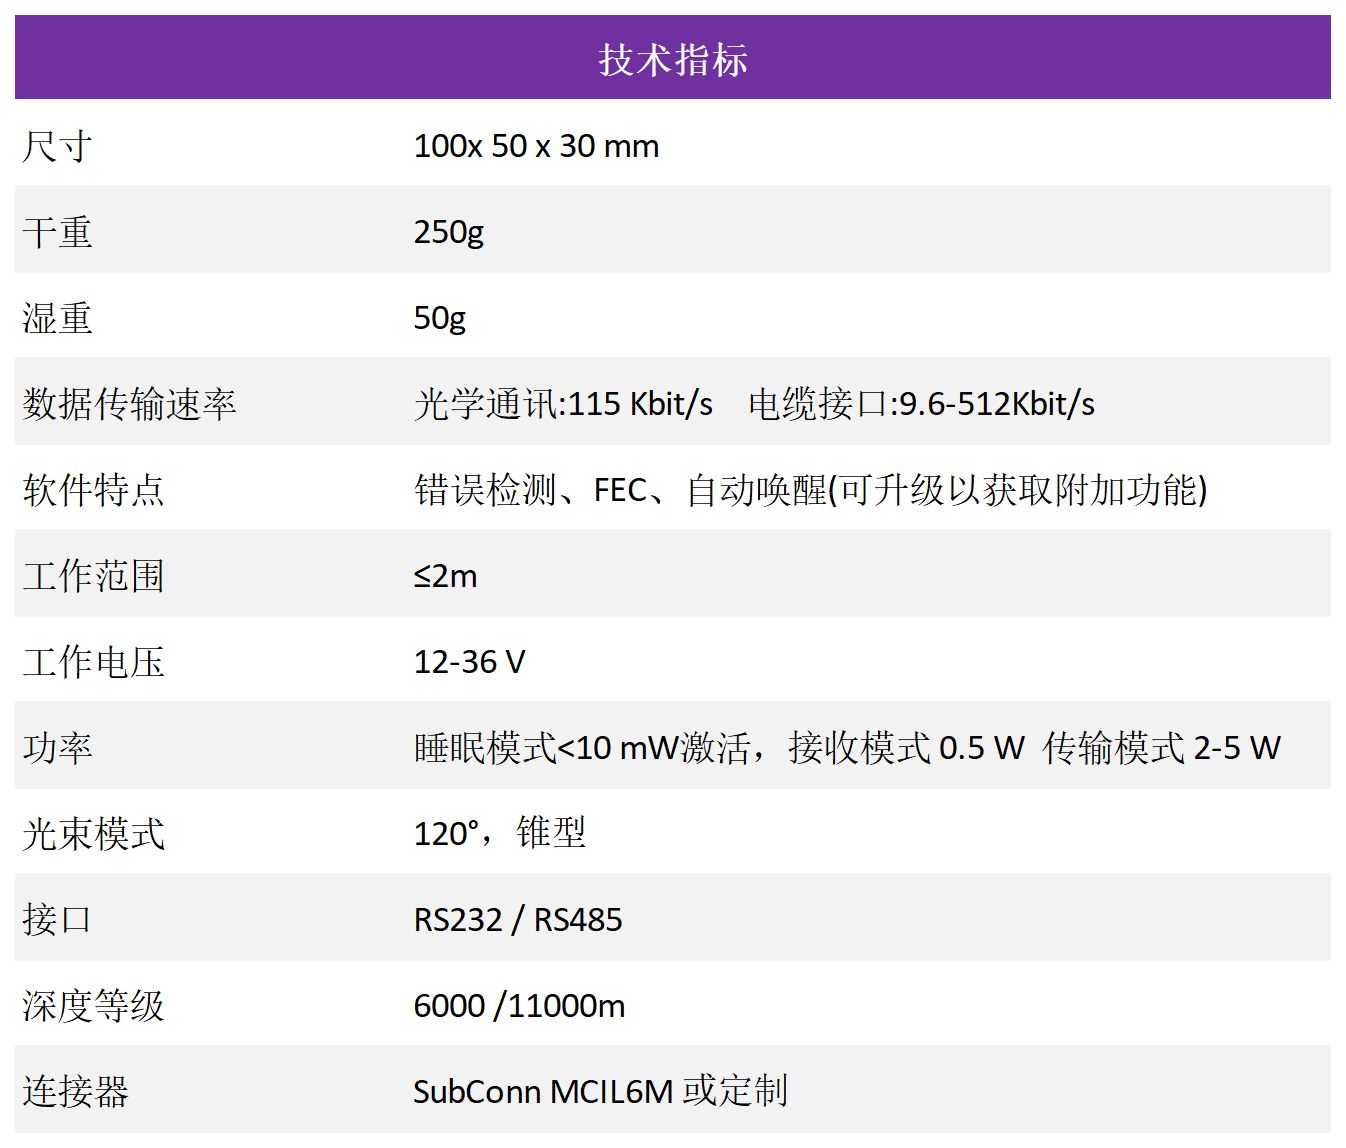This screenshot has height=1148, width=1346.
Task: Select the 250g dry weight value
Action: click(x=448, y=232)
